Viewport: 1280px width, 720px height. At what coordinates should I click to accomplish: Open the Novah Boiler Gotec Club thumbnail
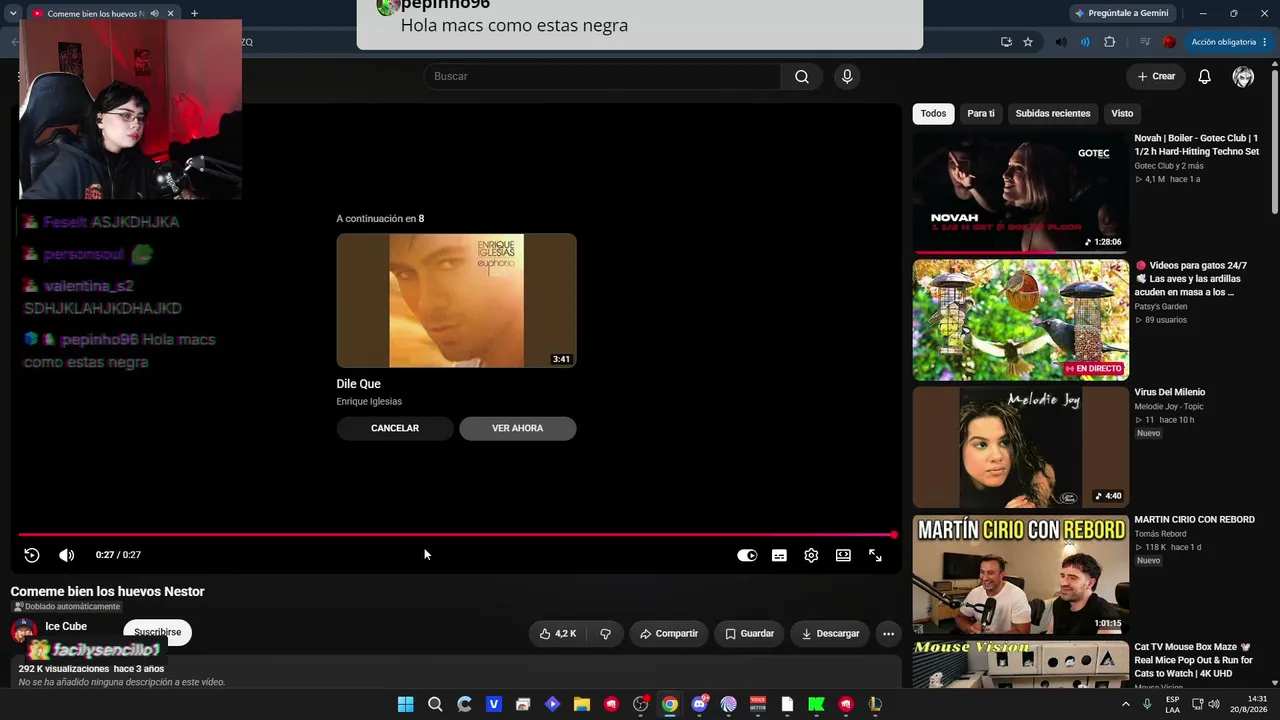tap(1020, 192)
